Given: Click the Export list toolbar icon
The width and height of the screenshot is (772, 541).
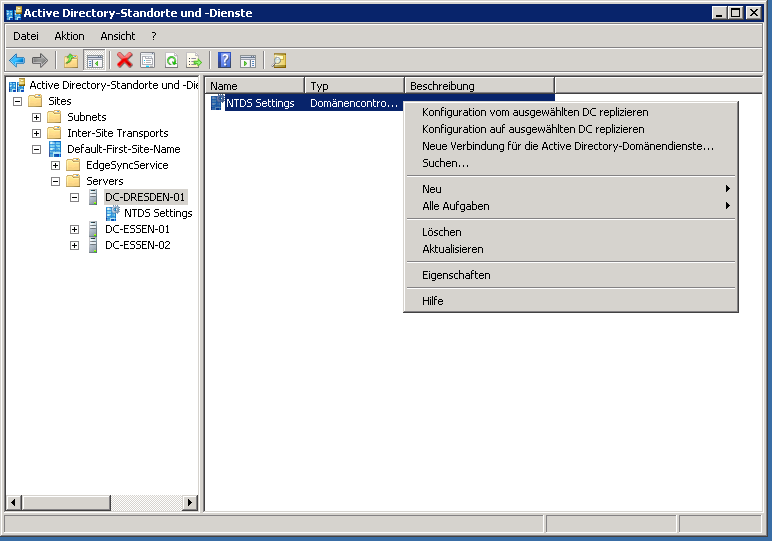Looking at the screenshot, I should (x=194, y=61).
